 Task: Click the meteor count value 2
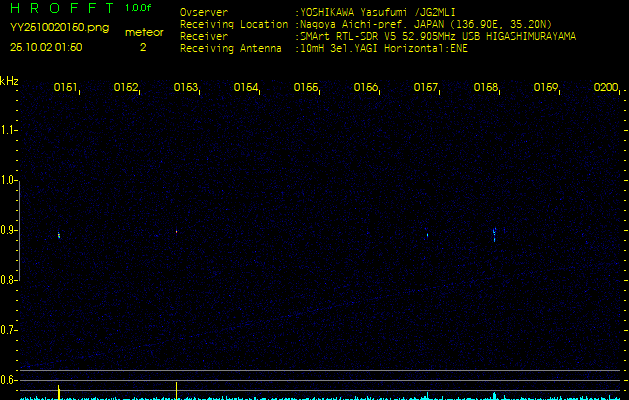click(x=143, y=47)
